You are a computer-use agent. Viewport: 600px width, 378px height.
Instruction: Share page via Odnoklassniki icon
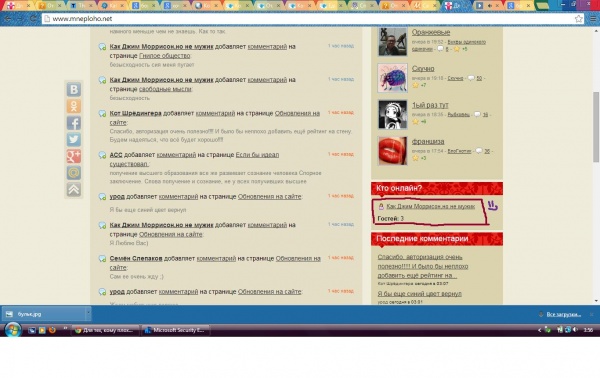[74, 106]
